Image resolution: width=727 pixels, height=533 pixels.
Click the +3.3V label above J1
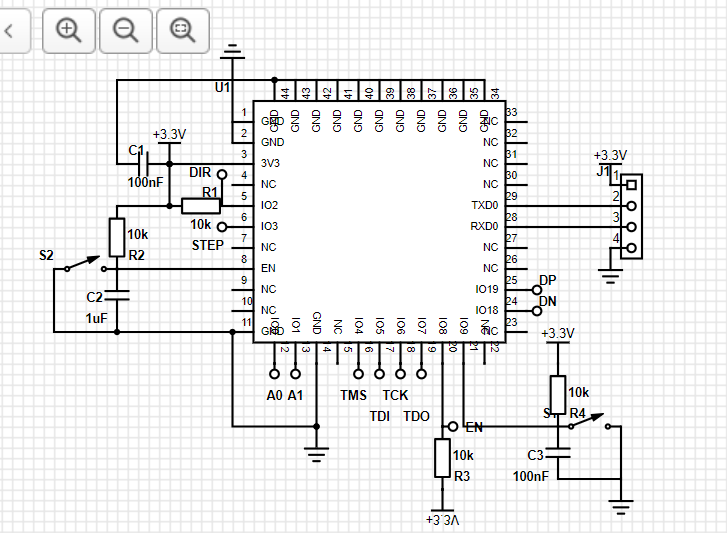[610, 155]
